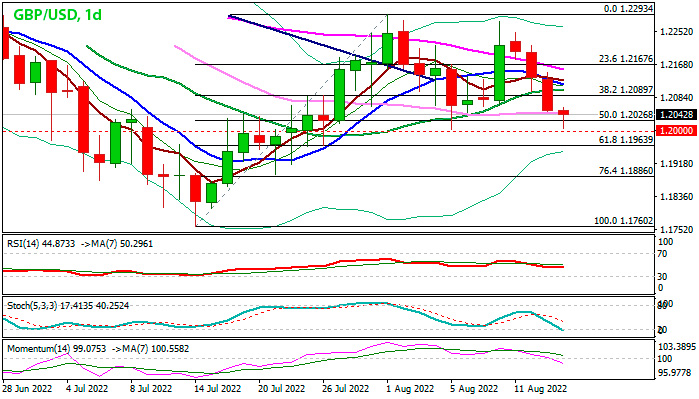The image size is (699, 399).
Task: Click the 28 Jun 2022 date label
Action: [x=28, y=389]
